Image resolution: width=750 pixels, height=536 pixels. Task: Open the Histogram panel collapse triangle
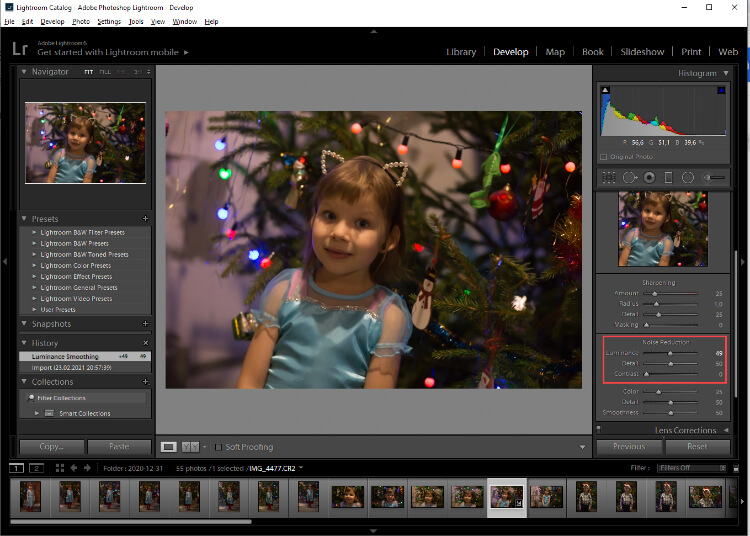[726, 73]
